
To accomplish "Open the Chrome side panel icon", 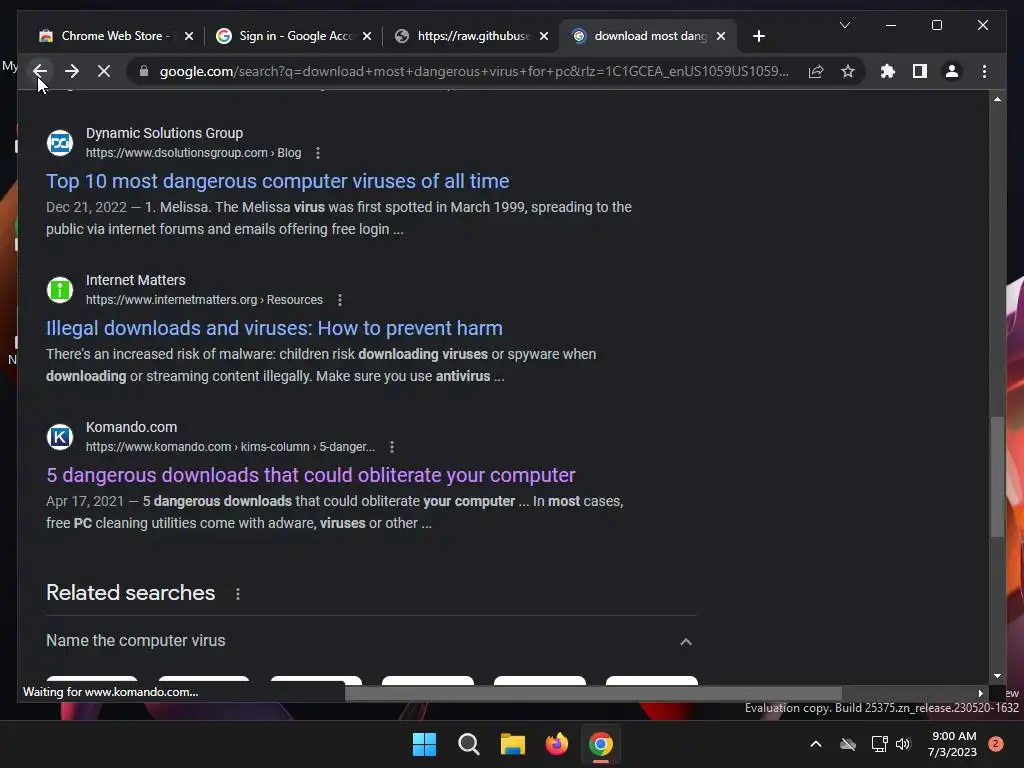I will [920, 71].
